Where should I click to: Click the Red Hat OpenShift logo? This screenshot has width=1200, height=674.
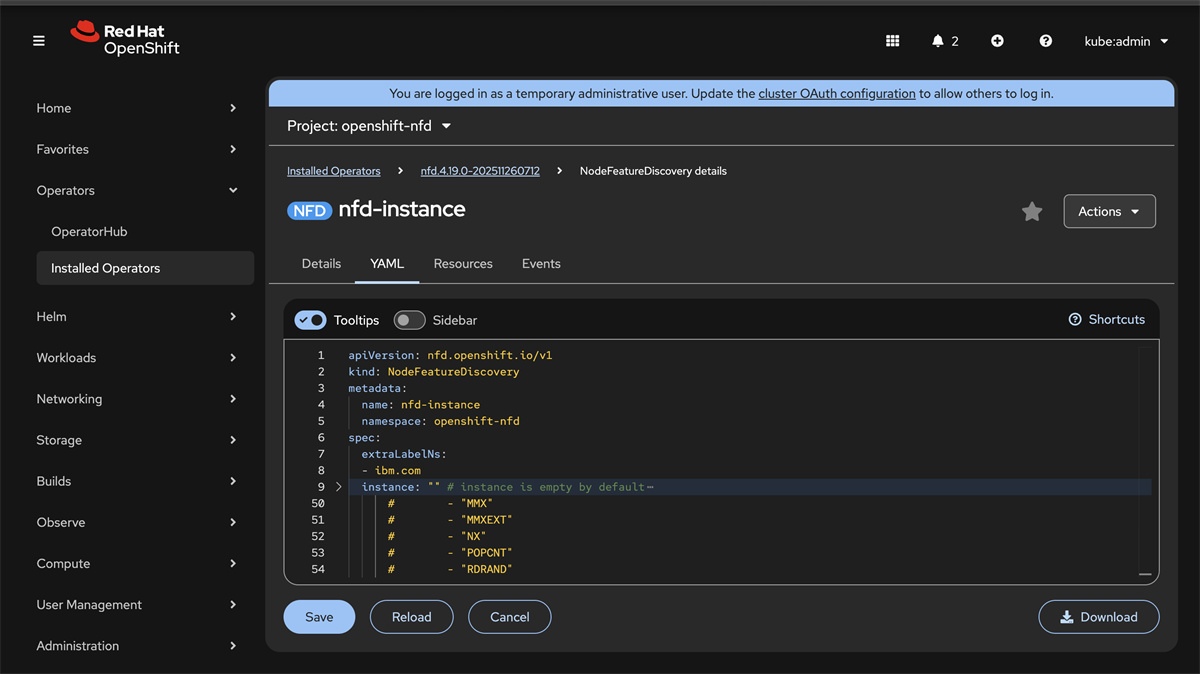click(125, 39)
